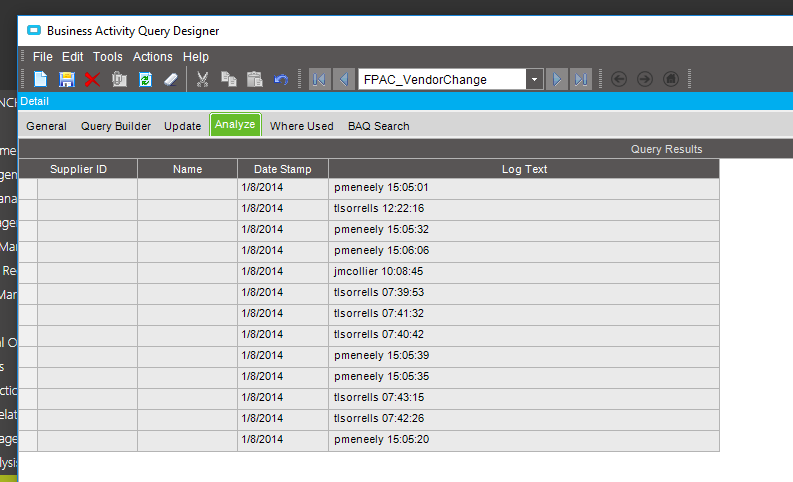Click the red X Delete icon
The height and width of the screenshot is (482, 793).
93,79
